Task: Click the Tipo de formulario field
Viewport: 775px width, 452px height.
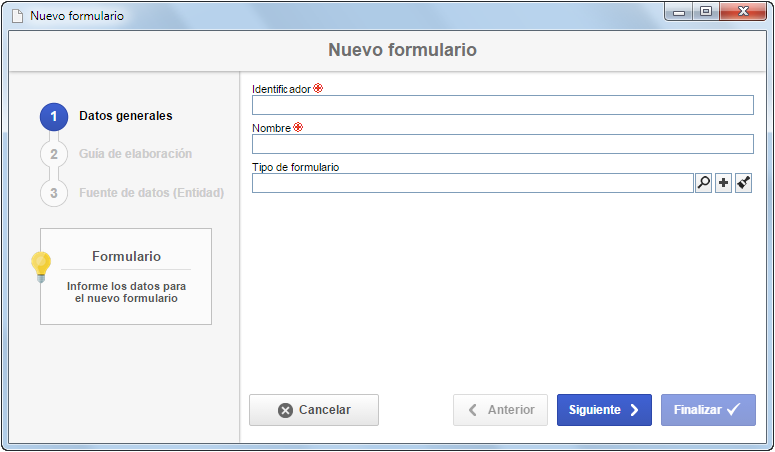Action: coord(473,183)
